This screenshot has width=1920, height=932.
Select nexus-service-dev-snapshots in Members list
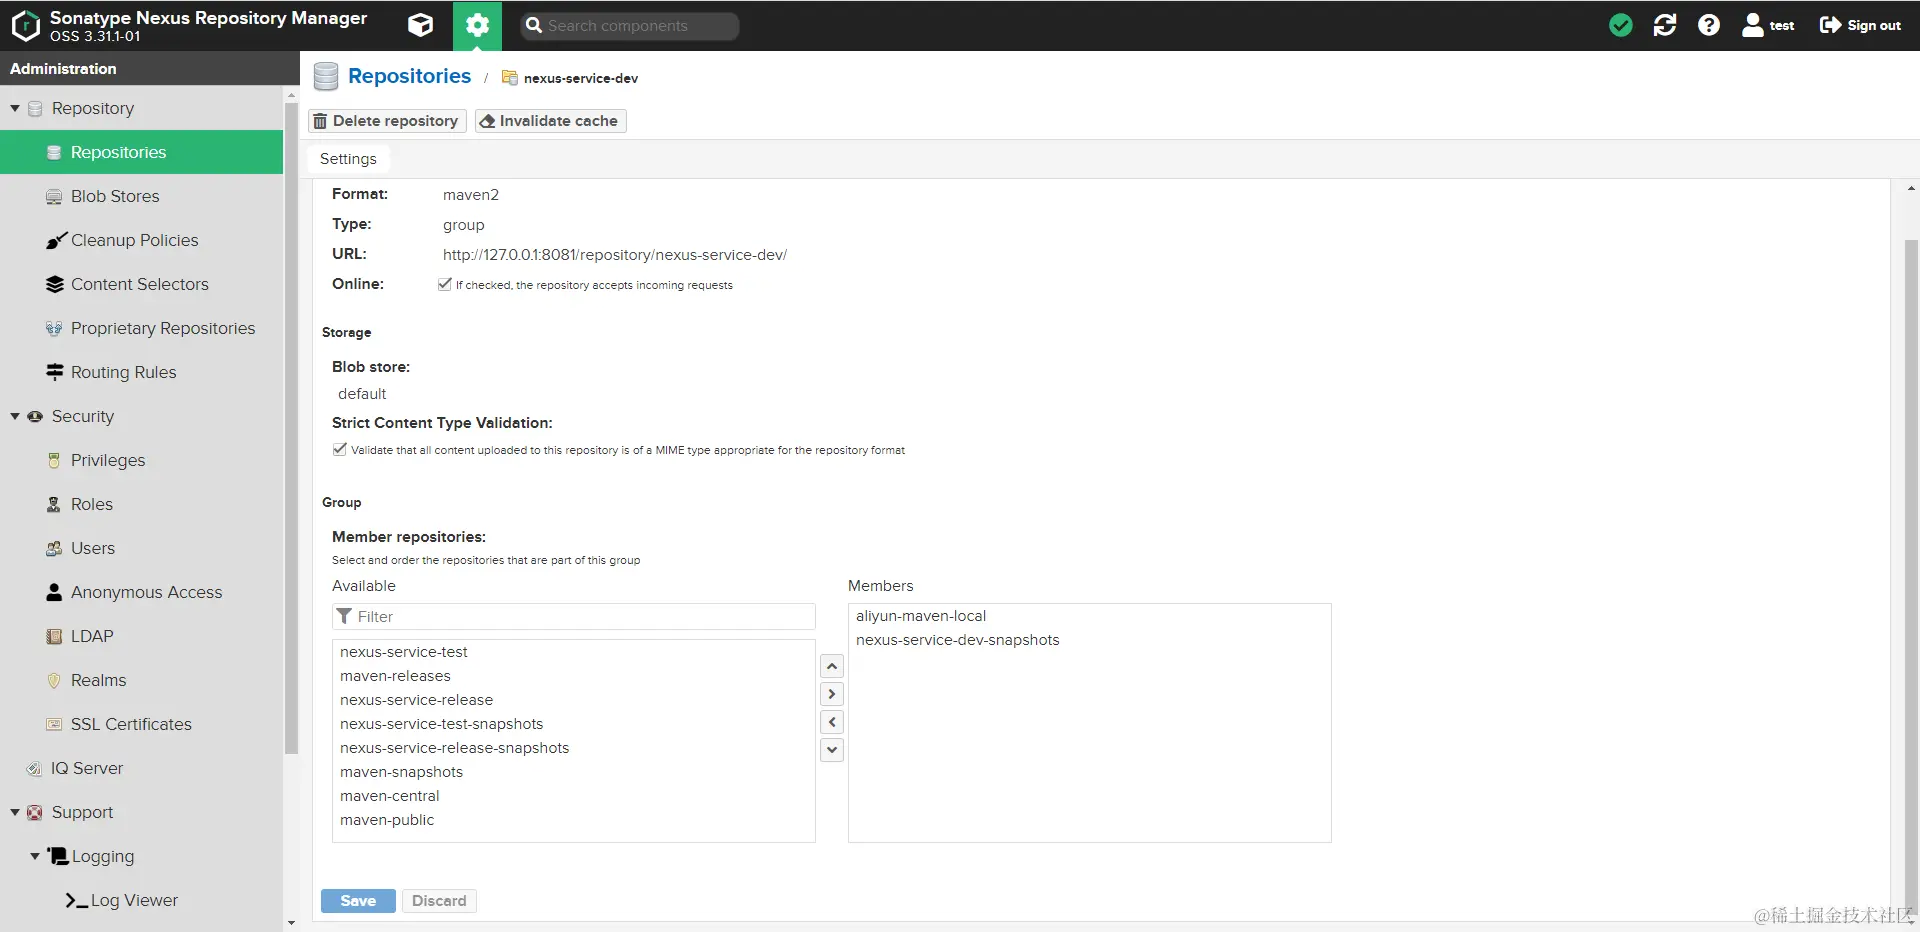[x=1090, y=640]
